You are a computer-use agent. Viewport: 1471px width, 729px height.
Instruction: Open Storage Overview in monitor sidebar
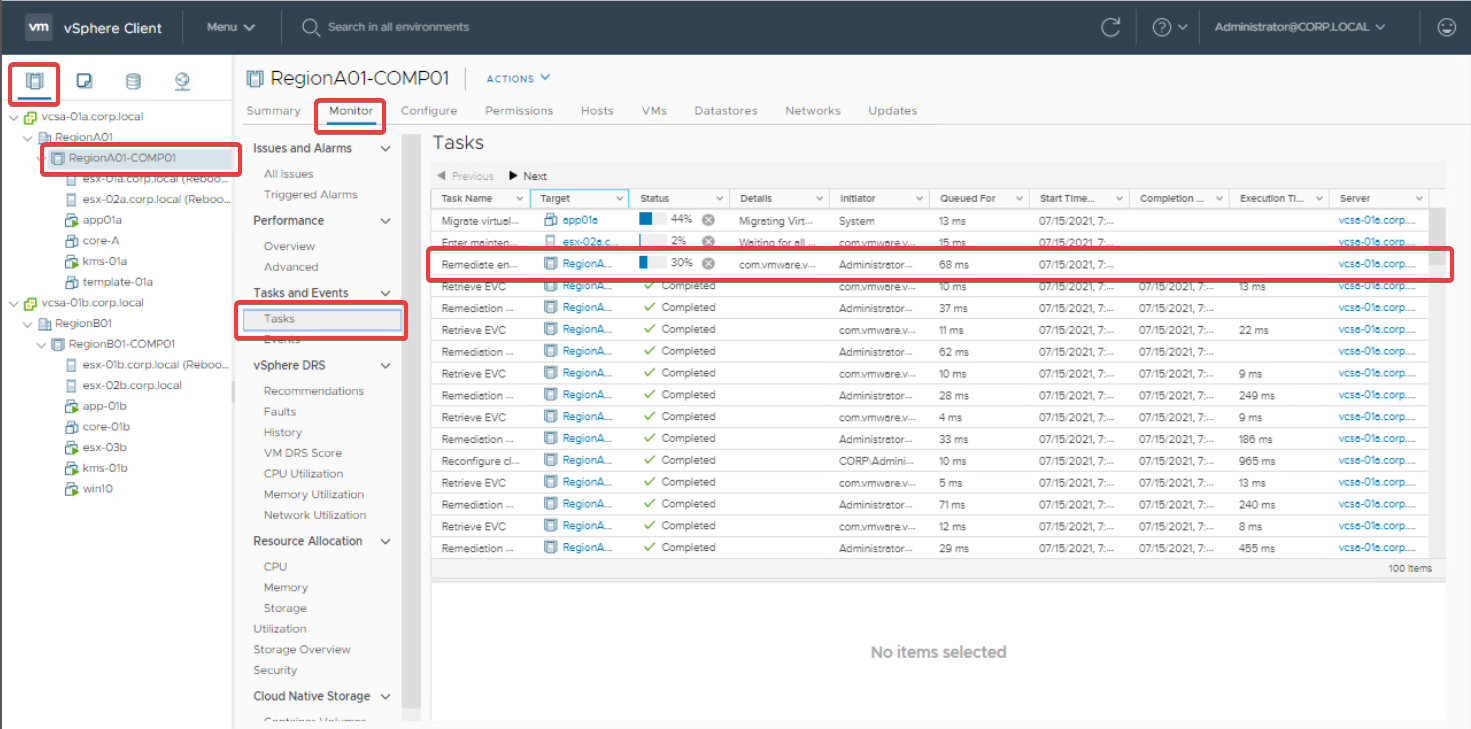pos(302,650)
